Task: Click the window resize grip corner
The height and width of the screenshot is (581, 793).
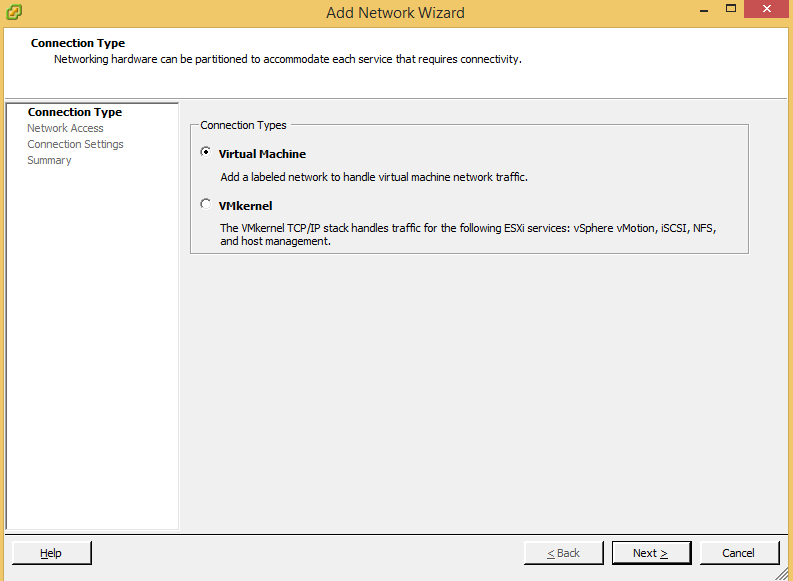Action: click(782, 573)
